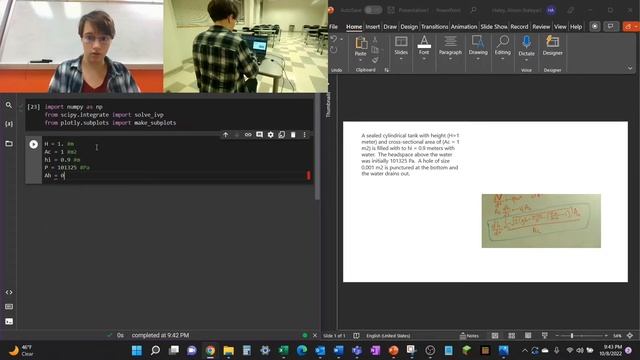This screenshot has height=360, width=640.
Task: Click the Paste icon
Action: point(361,42)
